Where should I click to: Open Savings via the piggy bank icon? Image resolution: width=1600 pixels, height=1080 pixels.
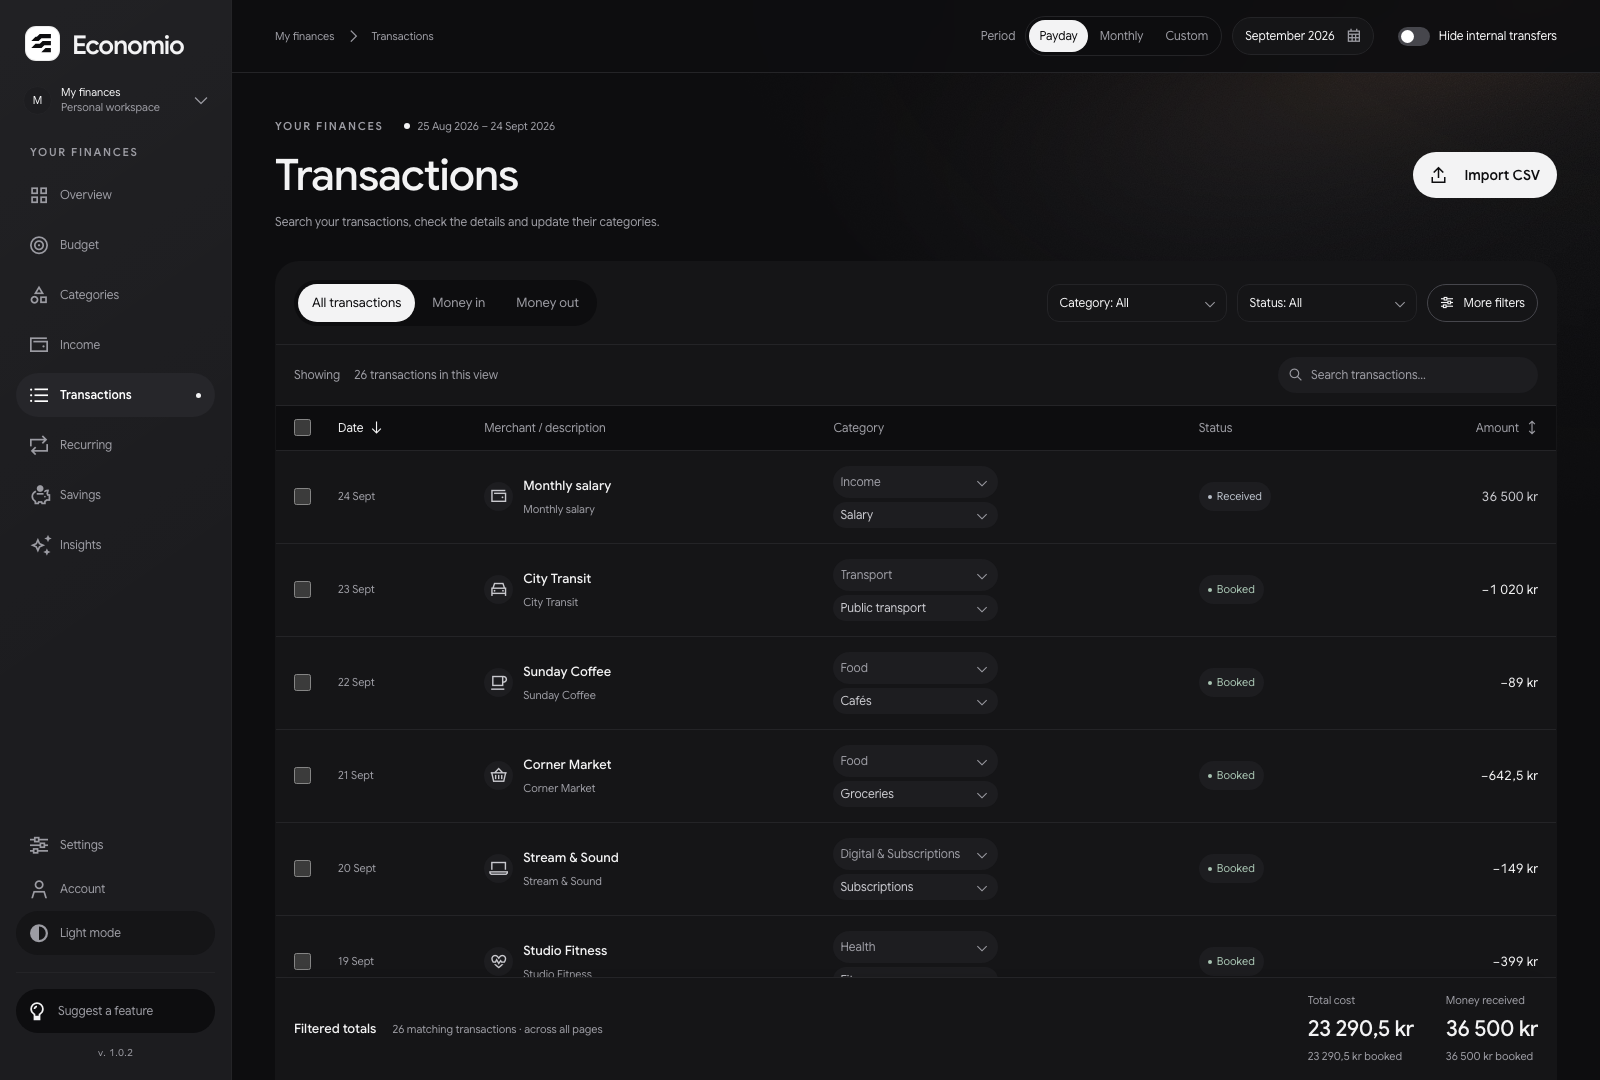pyautogui.click(x=40, y=495)
